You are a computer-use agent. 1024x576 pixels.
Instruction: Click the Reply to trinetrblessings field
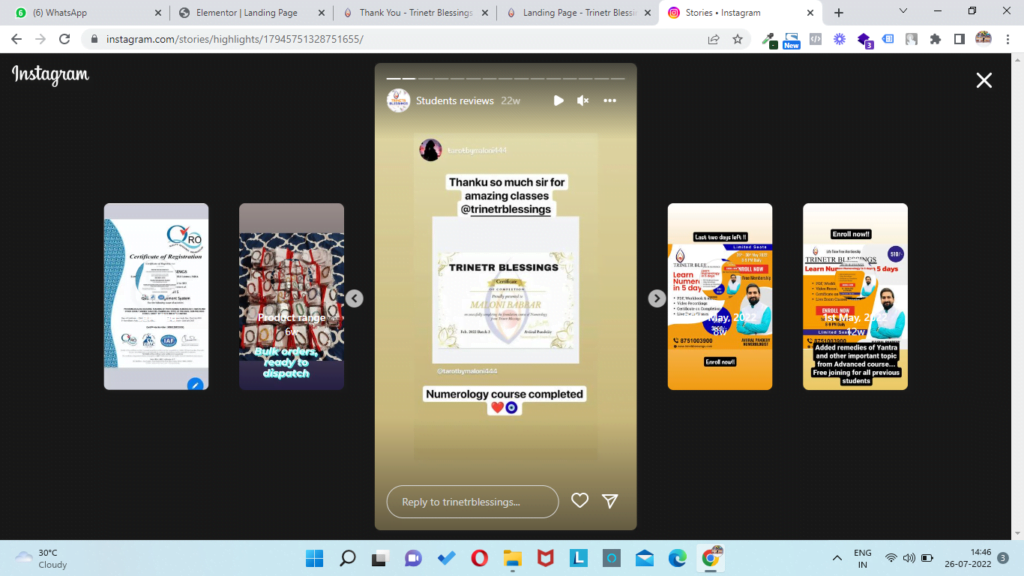472,502
